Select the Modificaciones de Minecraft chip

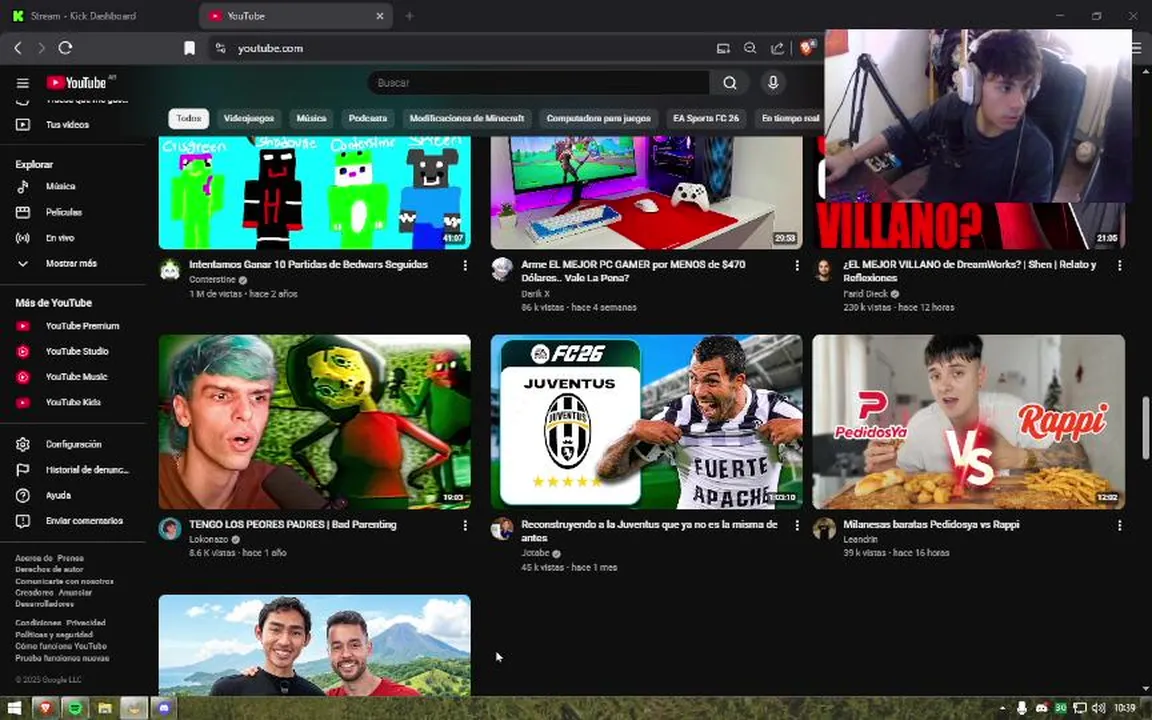[x=467, y=118]
